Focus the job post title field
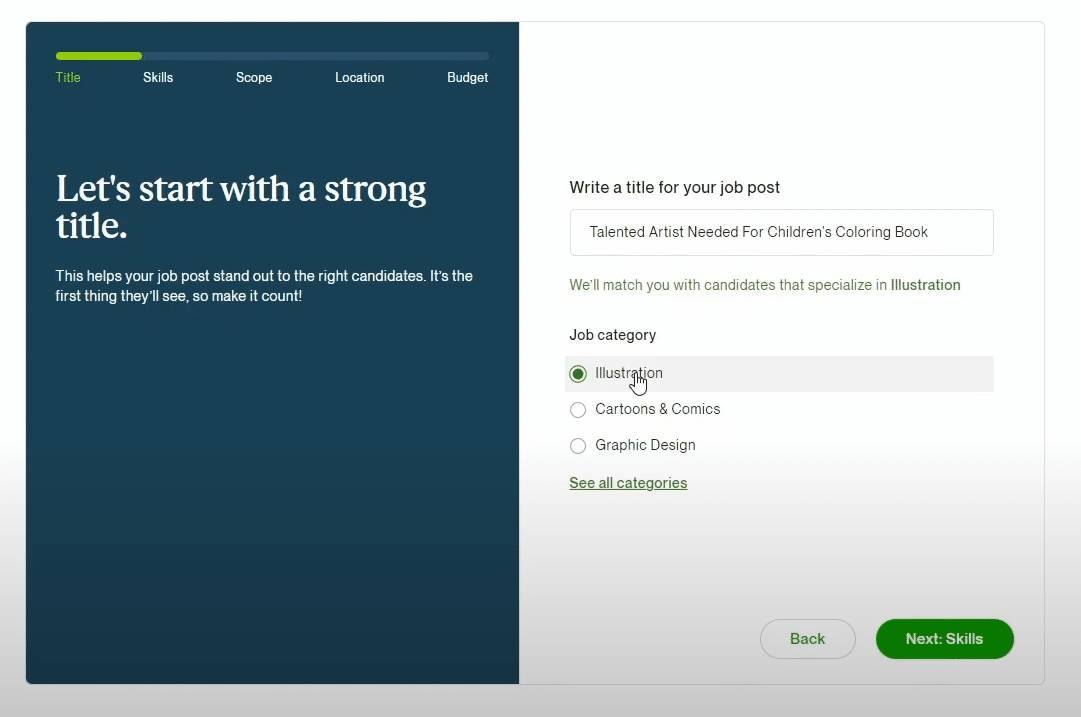The width and height of the screenshot is (1081, 717). (x=781, y=232)
